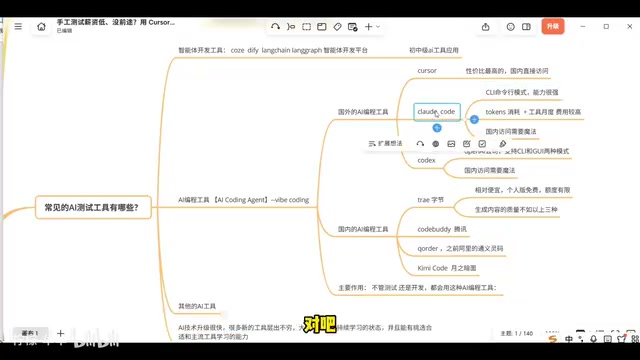This screenshot has height=360, width=640.
Task: Switch to the 画布 1 sheet tab
Action: coord(30,333)
